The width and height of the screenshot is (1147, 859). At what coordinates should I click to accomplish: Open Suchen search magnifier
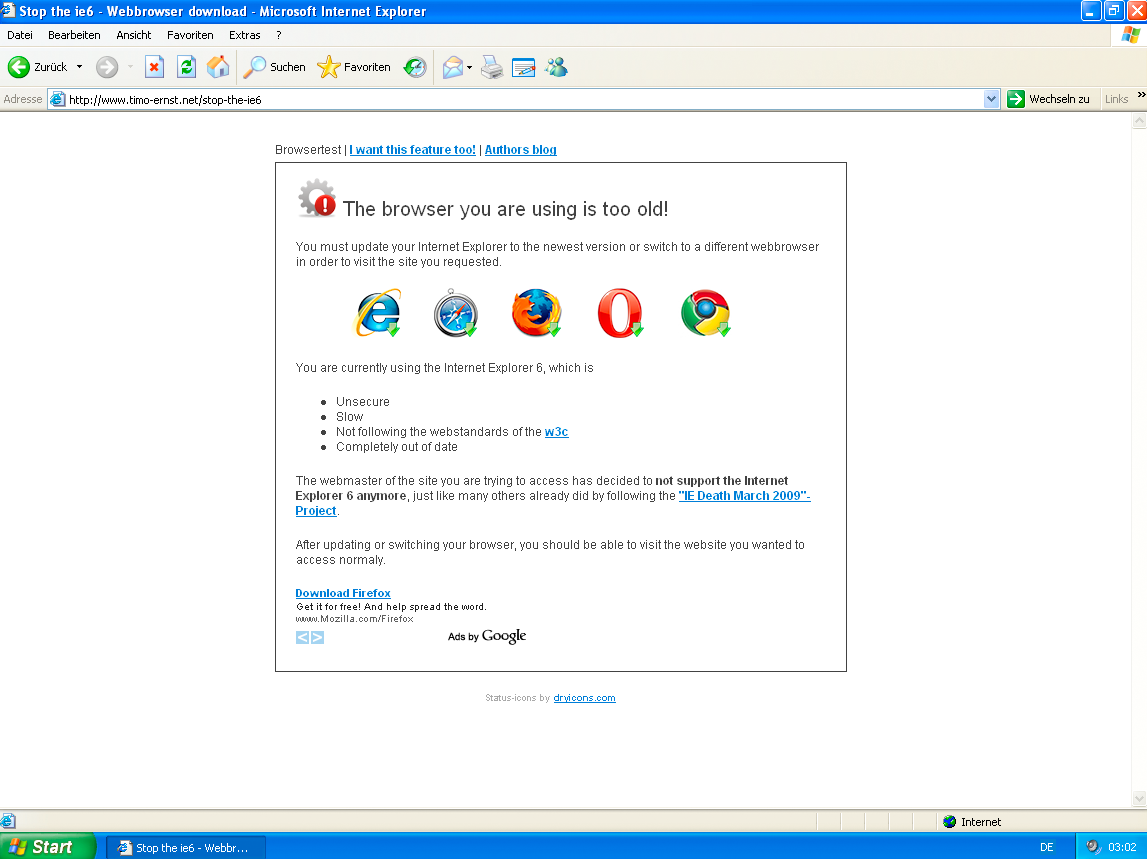point(274,67)
